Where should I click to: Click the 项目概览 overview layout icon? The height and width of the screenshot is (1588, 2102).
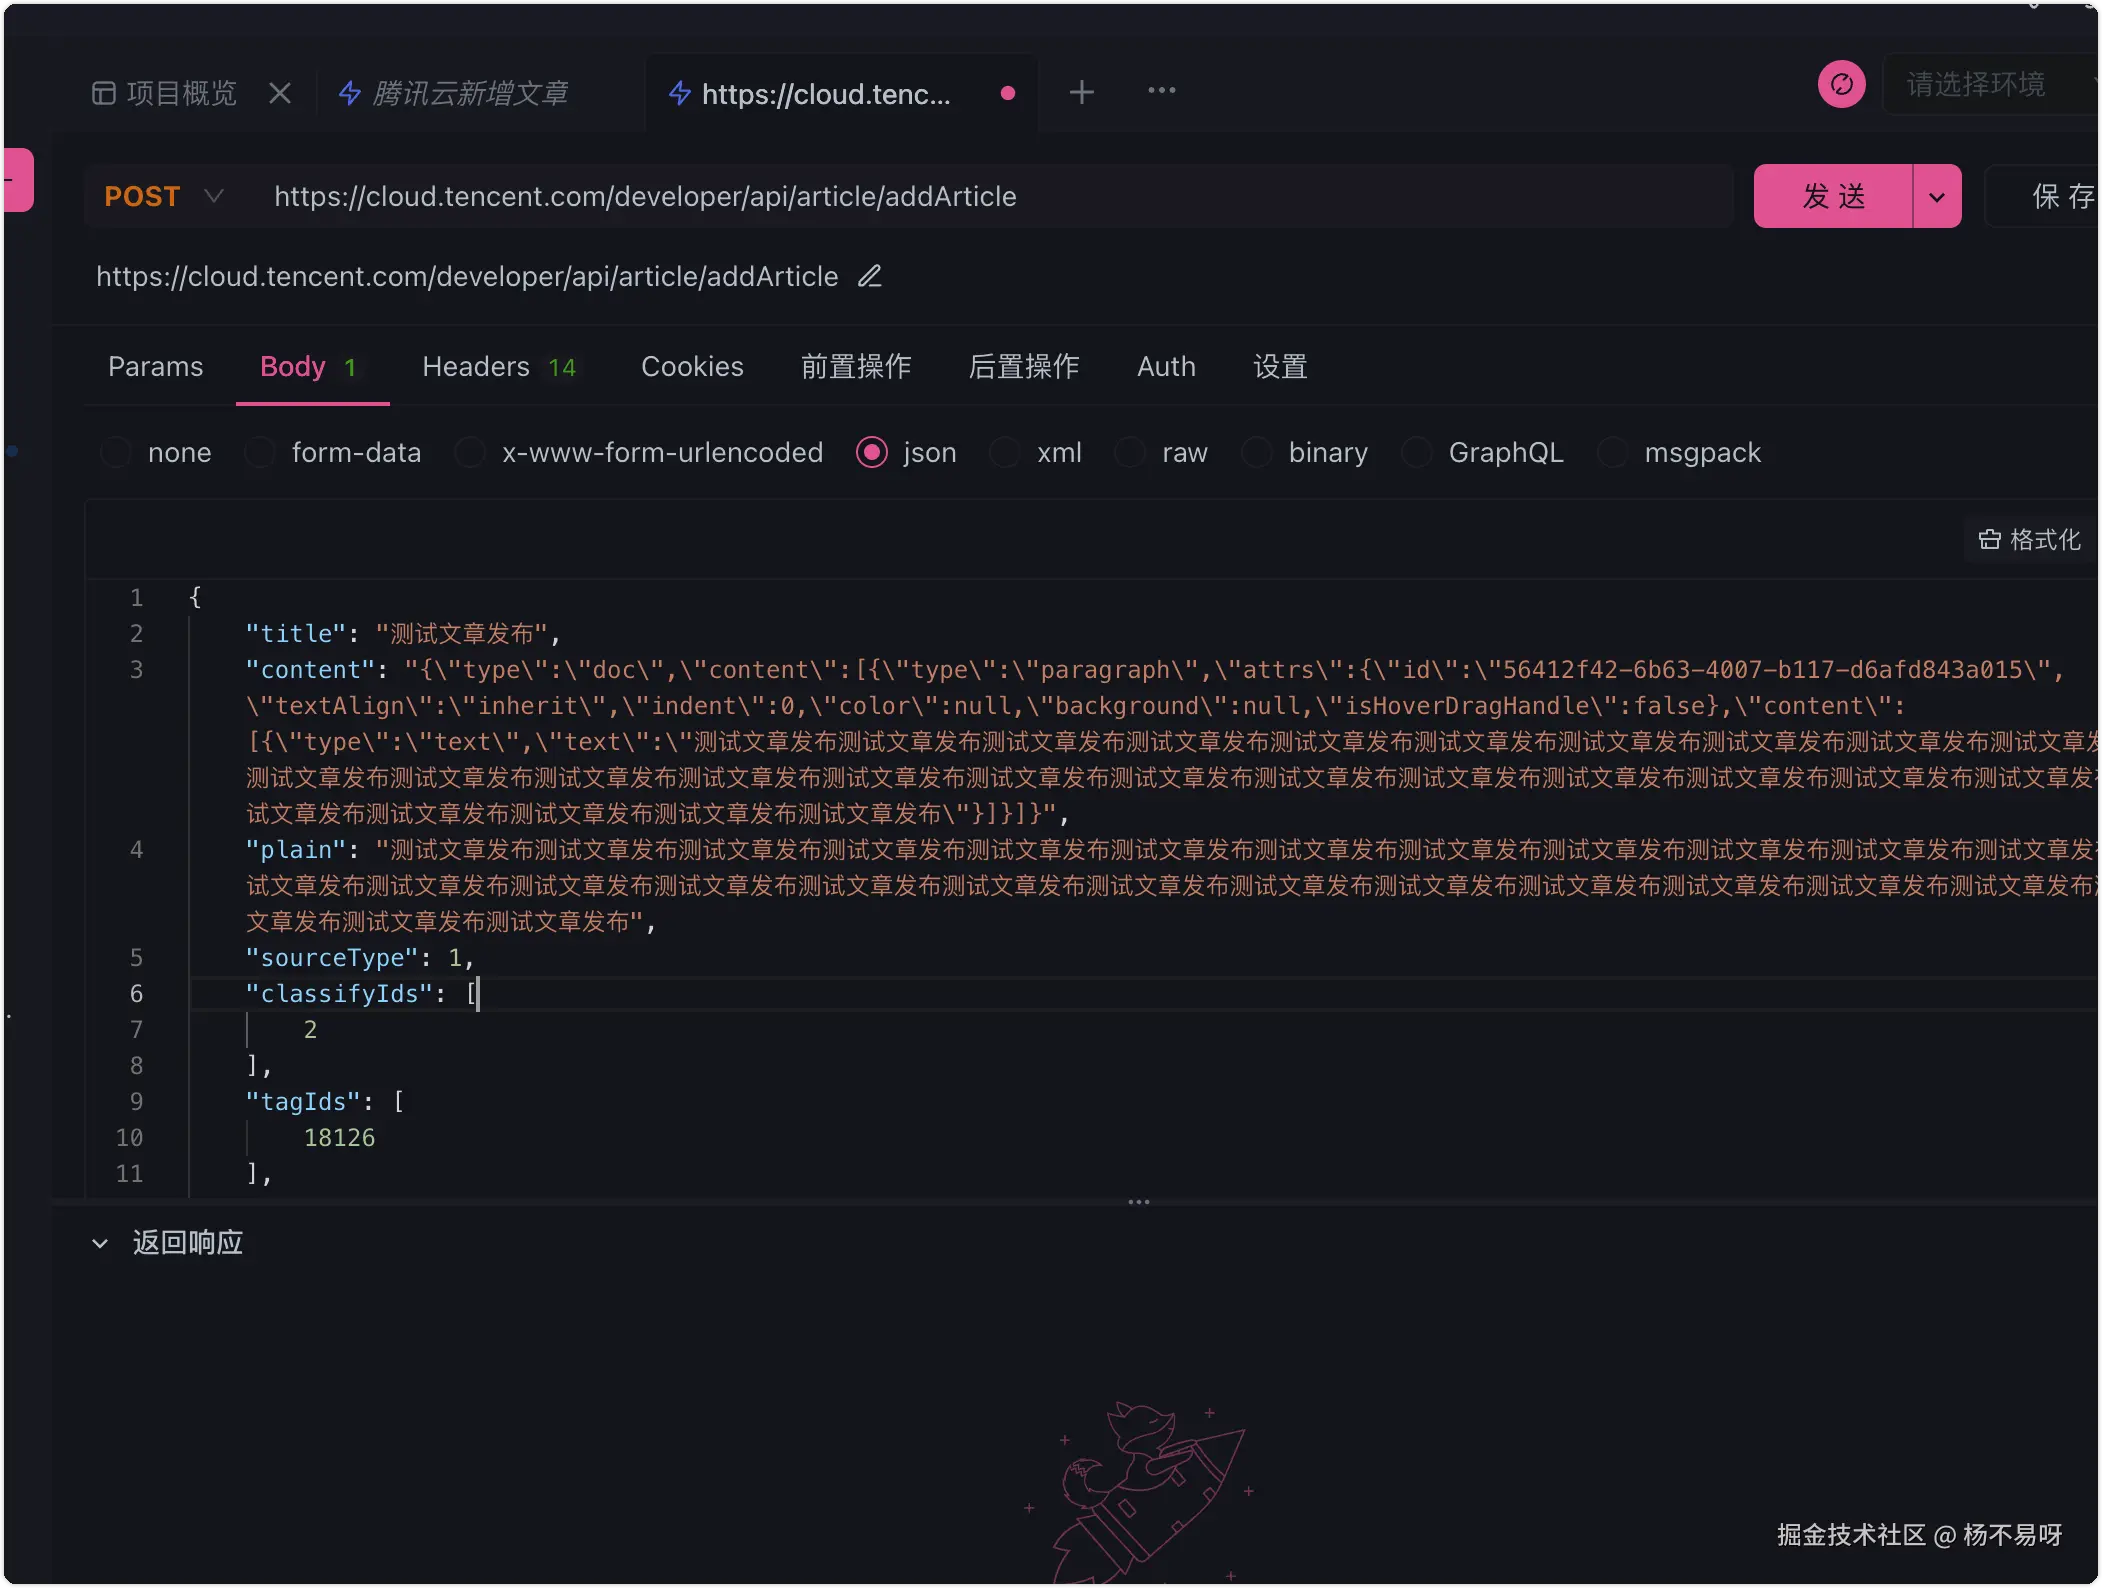(103, 93)
